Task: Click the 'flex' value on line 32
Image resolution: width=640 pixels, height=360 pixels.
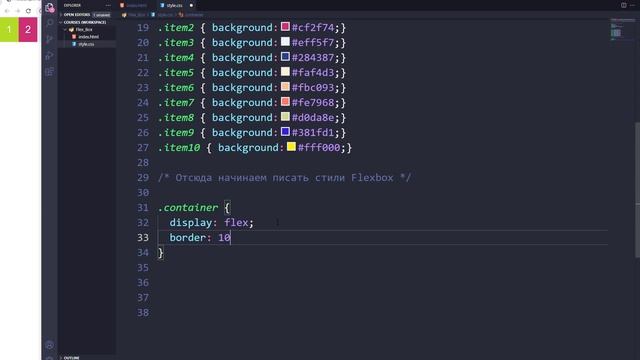Action: point(236,222)
